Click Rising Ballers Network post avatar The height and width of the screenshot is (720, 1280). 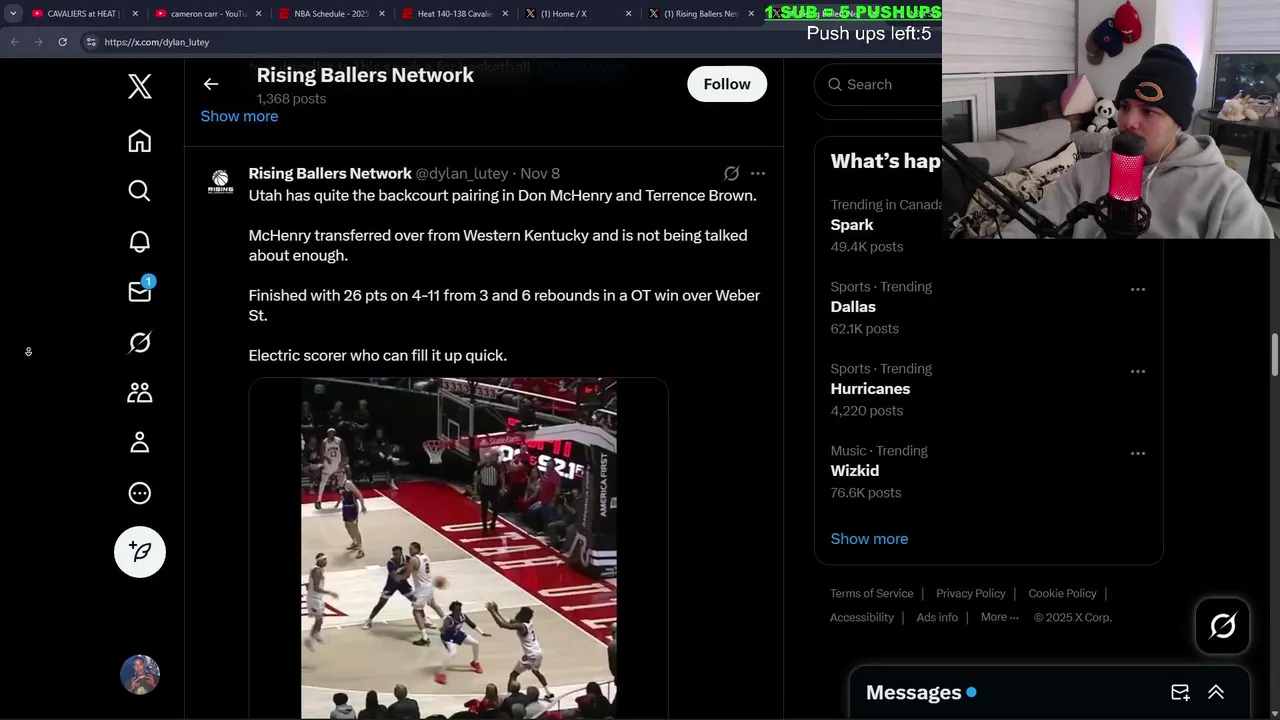tap(221, 181)
